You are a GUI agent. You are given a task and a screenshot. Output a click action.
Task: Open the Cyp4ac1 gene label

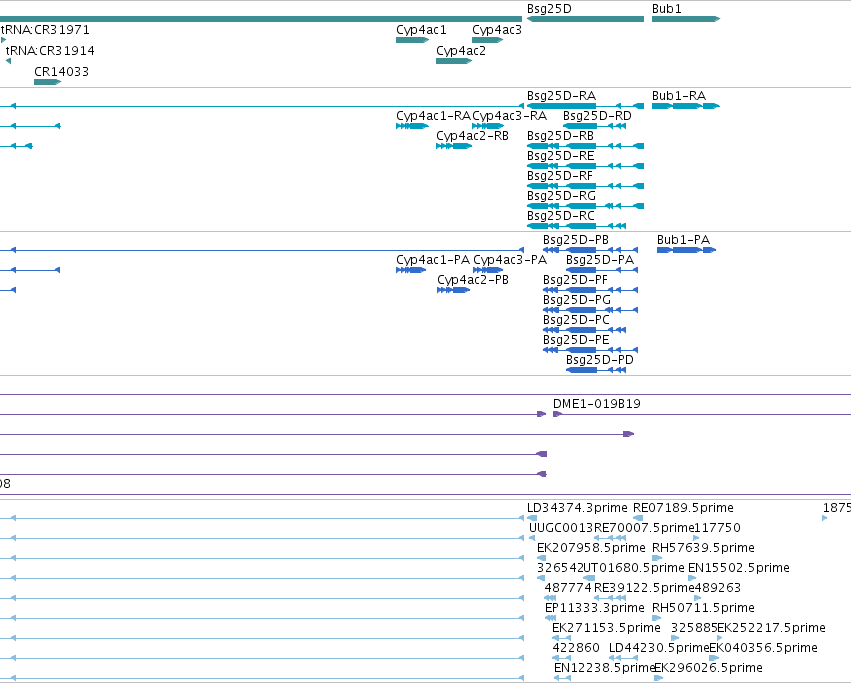421,30
